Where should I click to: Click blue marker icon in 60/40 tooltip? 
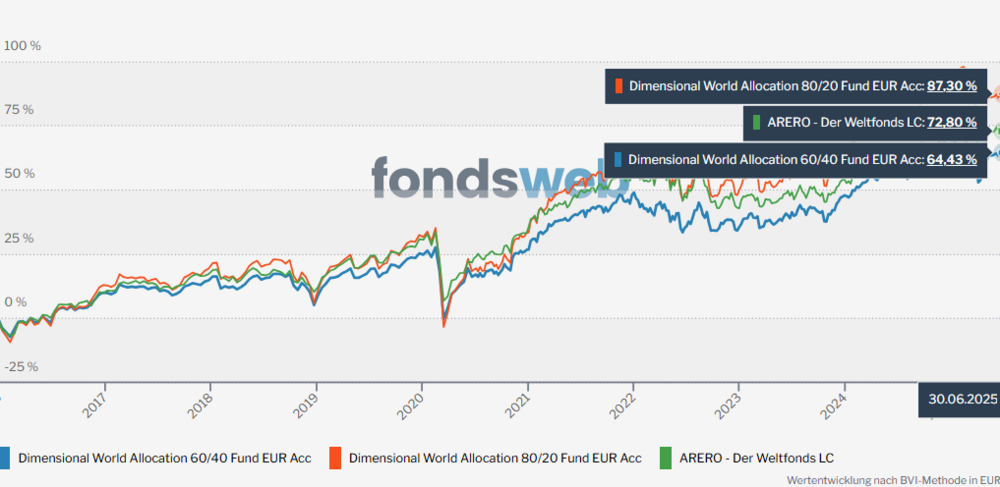[618, 159]
